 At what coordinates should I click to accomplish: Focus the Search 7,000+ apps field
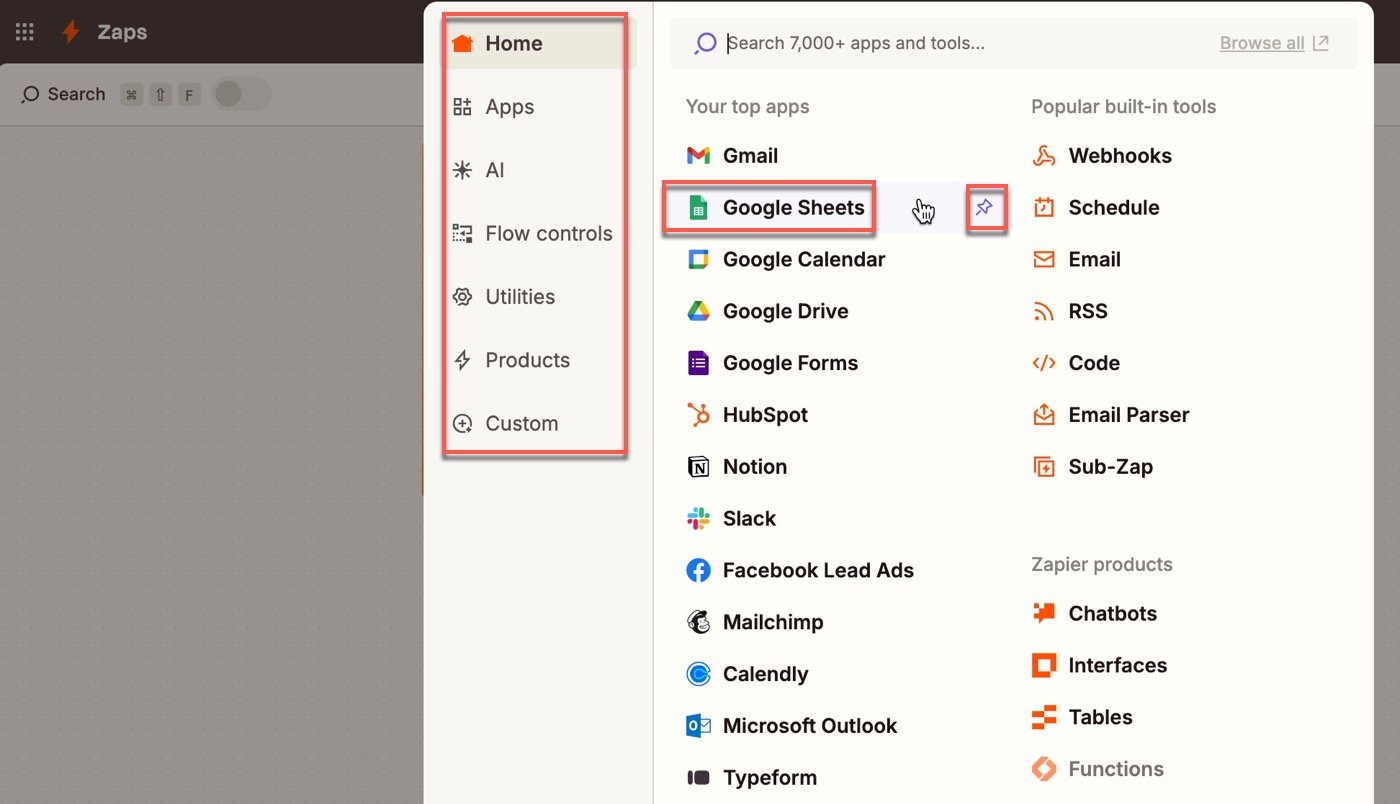[1014, 43]
